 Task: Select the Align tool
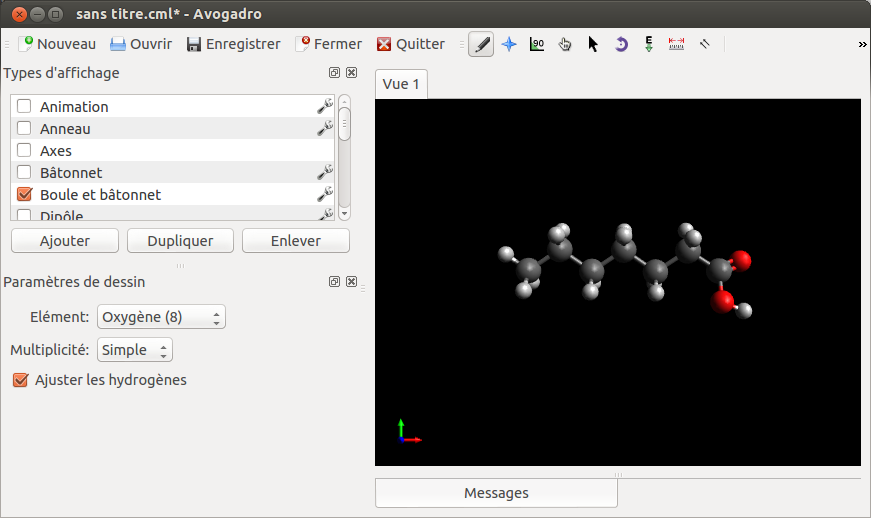704,44
